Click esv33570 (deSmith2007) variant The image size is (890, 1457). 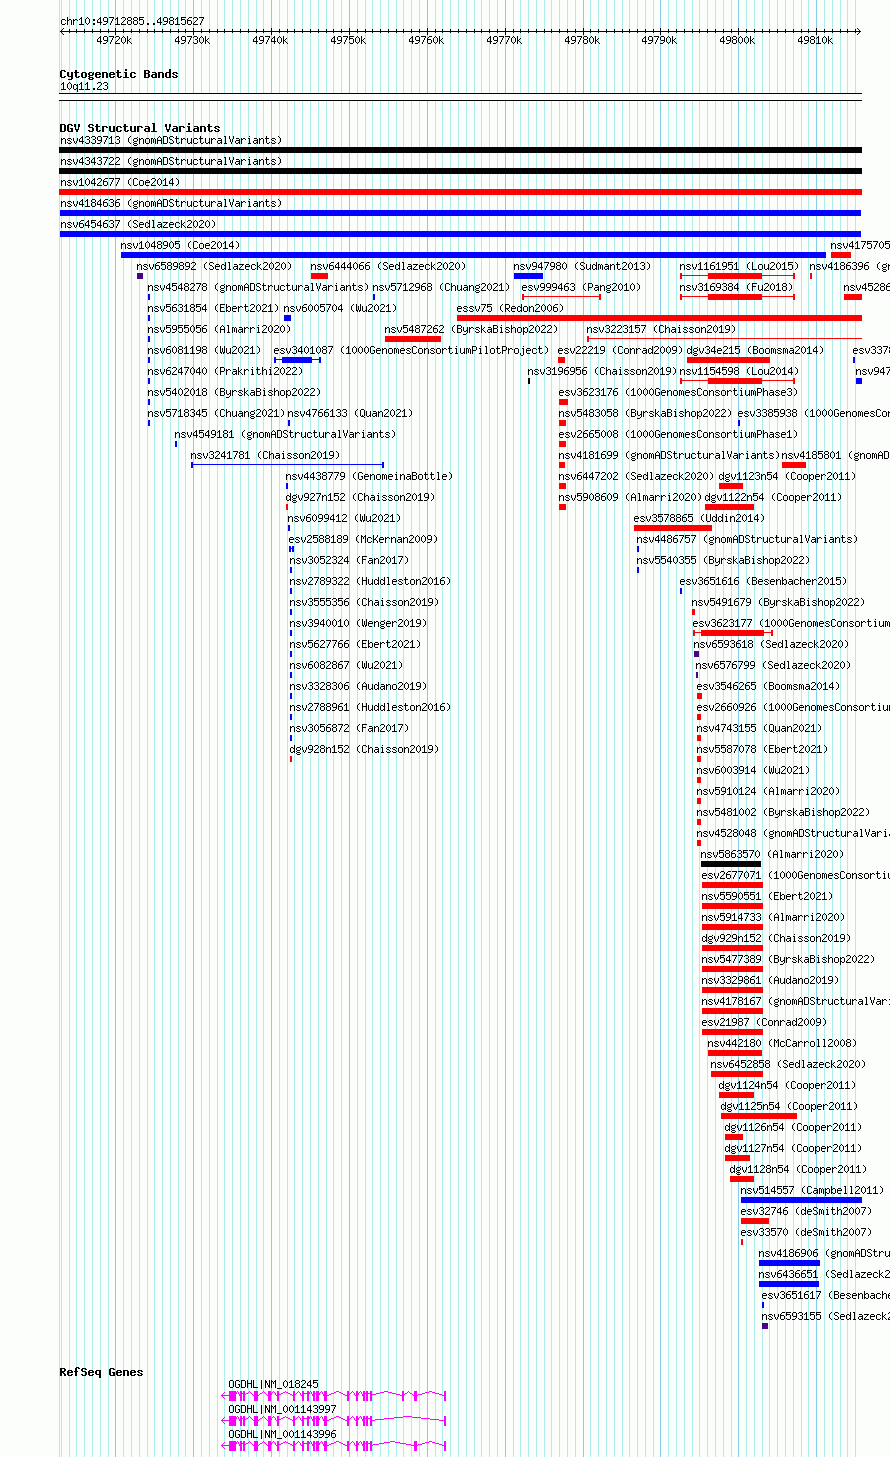point(806,1232)
